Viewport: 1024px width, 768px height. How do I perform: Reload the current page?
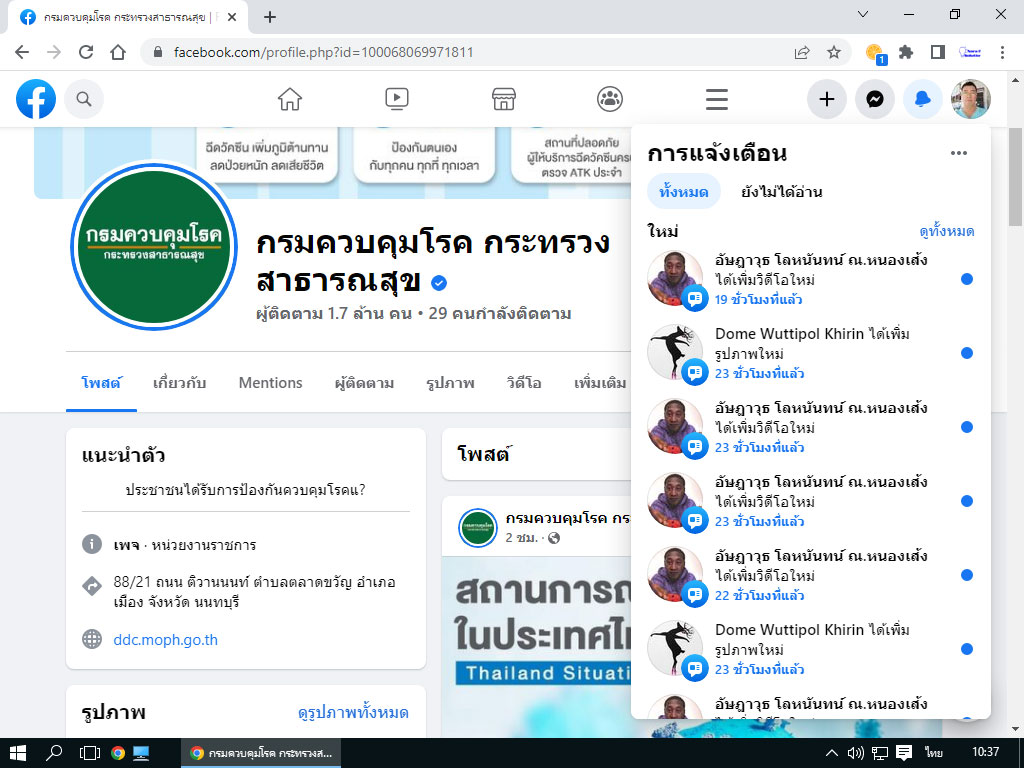point(86,52)
